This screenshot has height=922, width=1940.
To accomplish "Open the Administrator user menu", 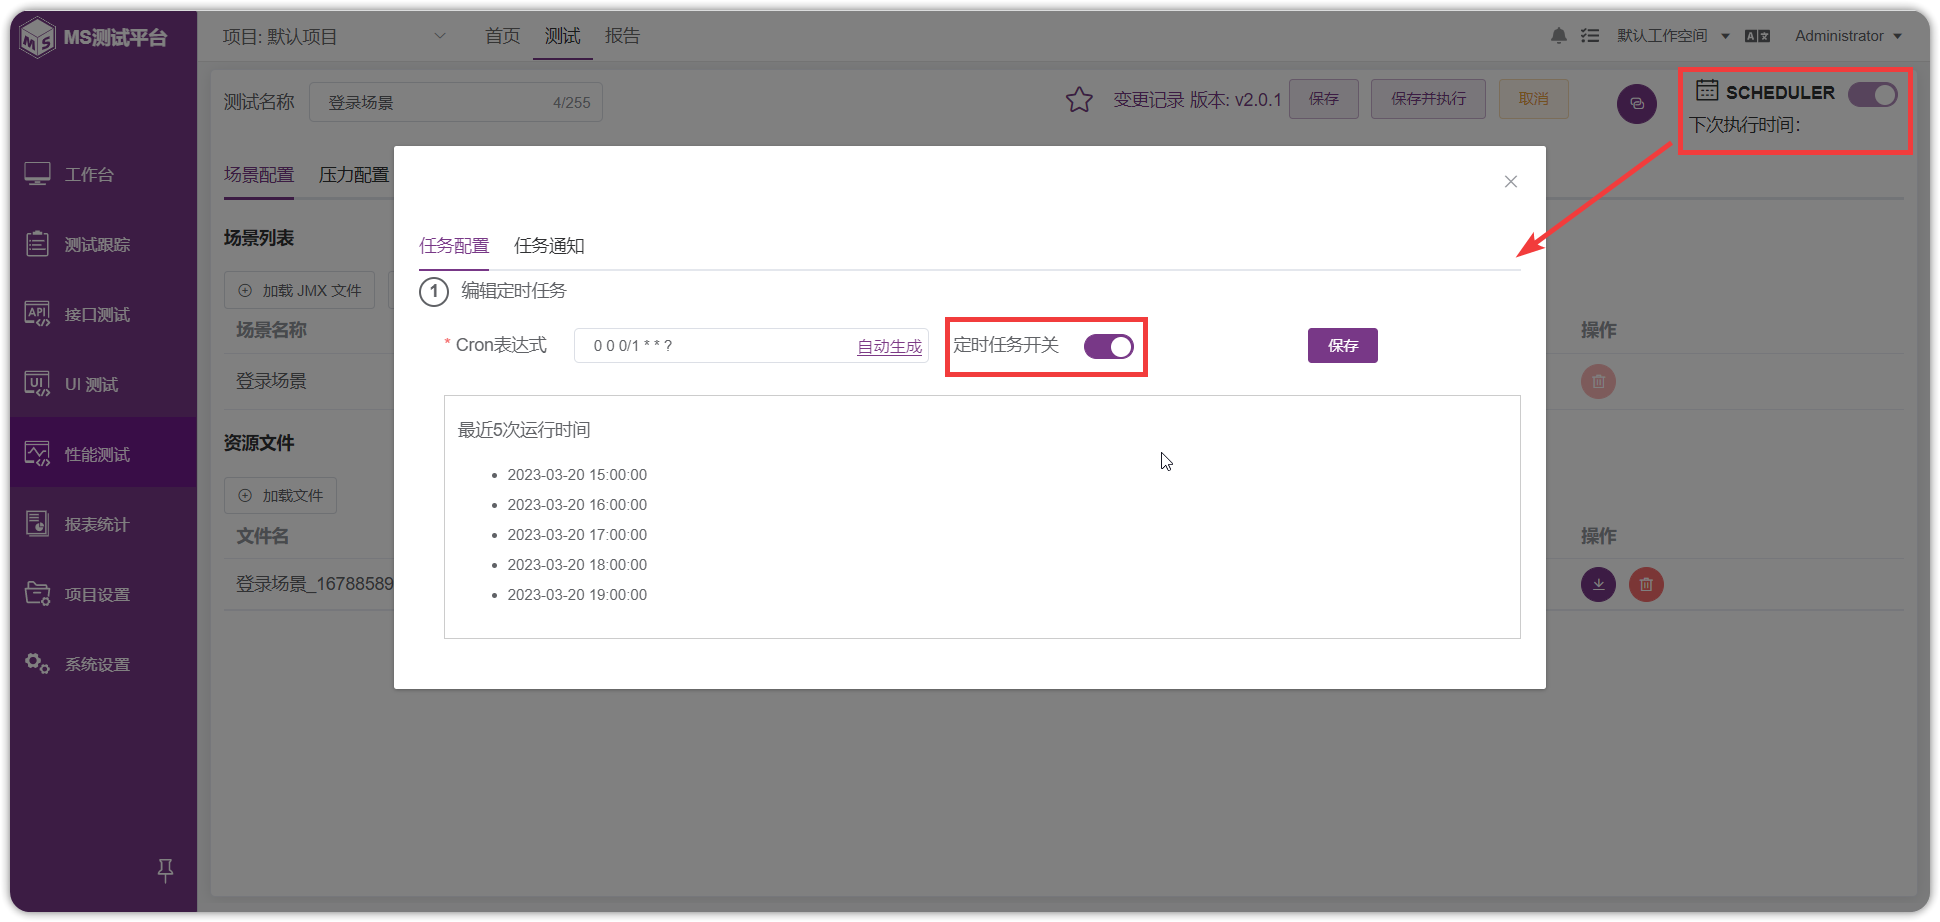I will click(1848, 36).
